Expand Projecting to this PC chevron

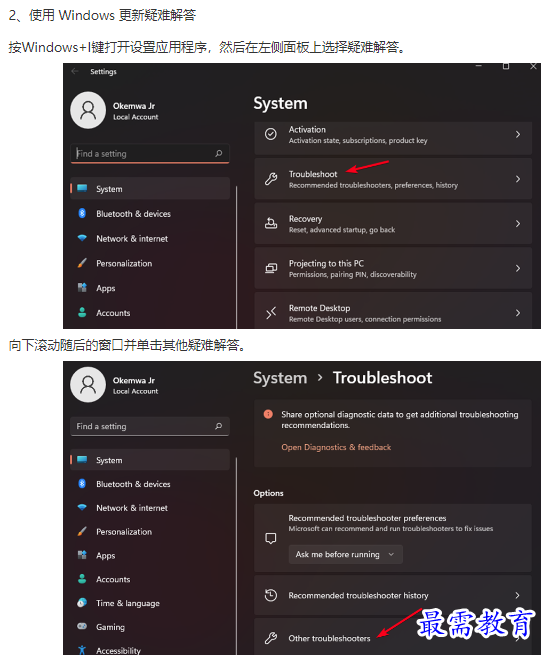point(518,268)
